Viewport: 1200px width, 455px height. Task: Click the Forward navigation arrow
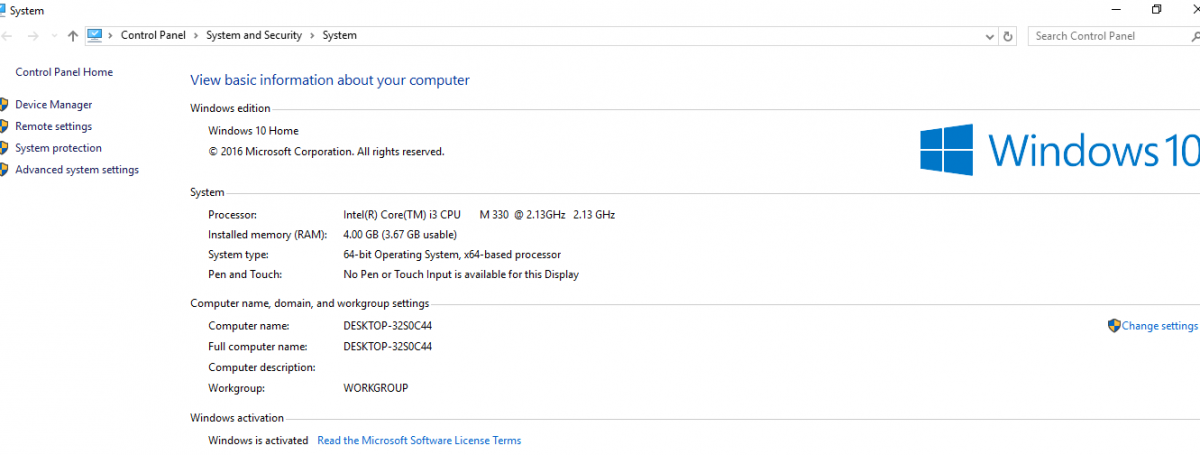pos(33,36)
